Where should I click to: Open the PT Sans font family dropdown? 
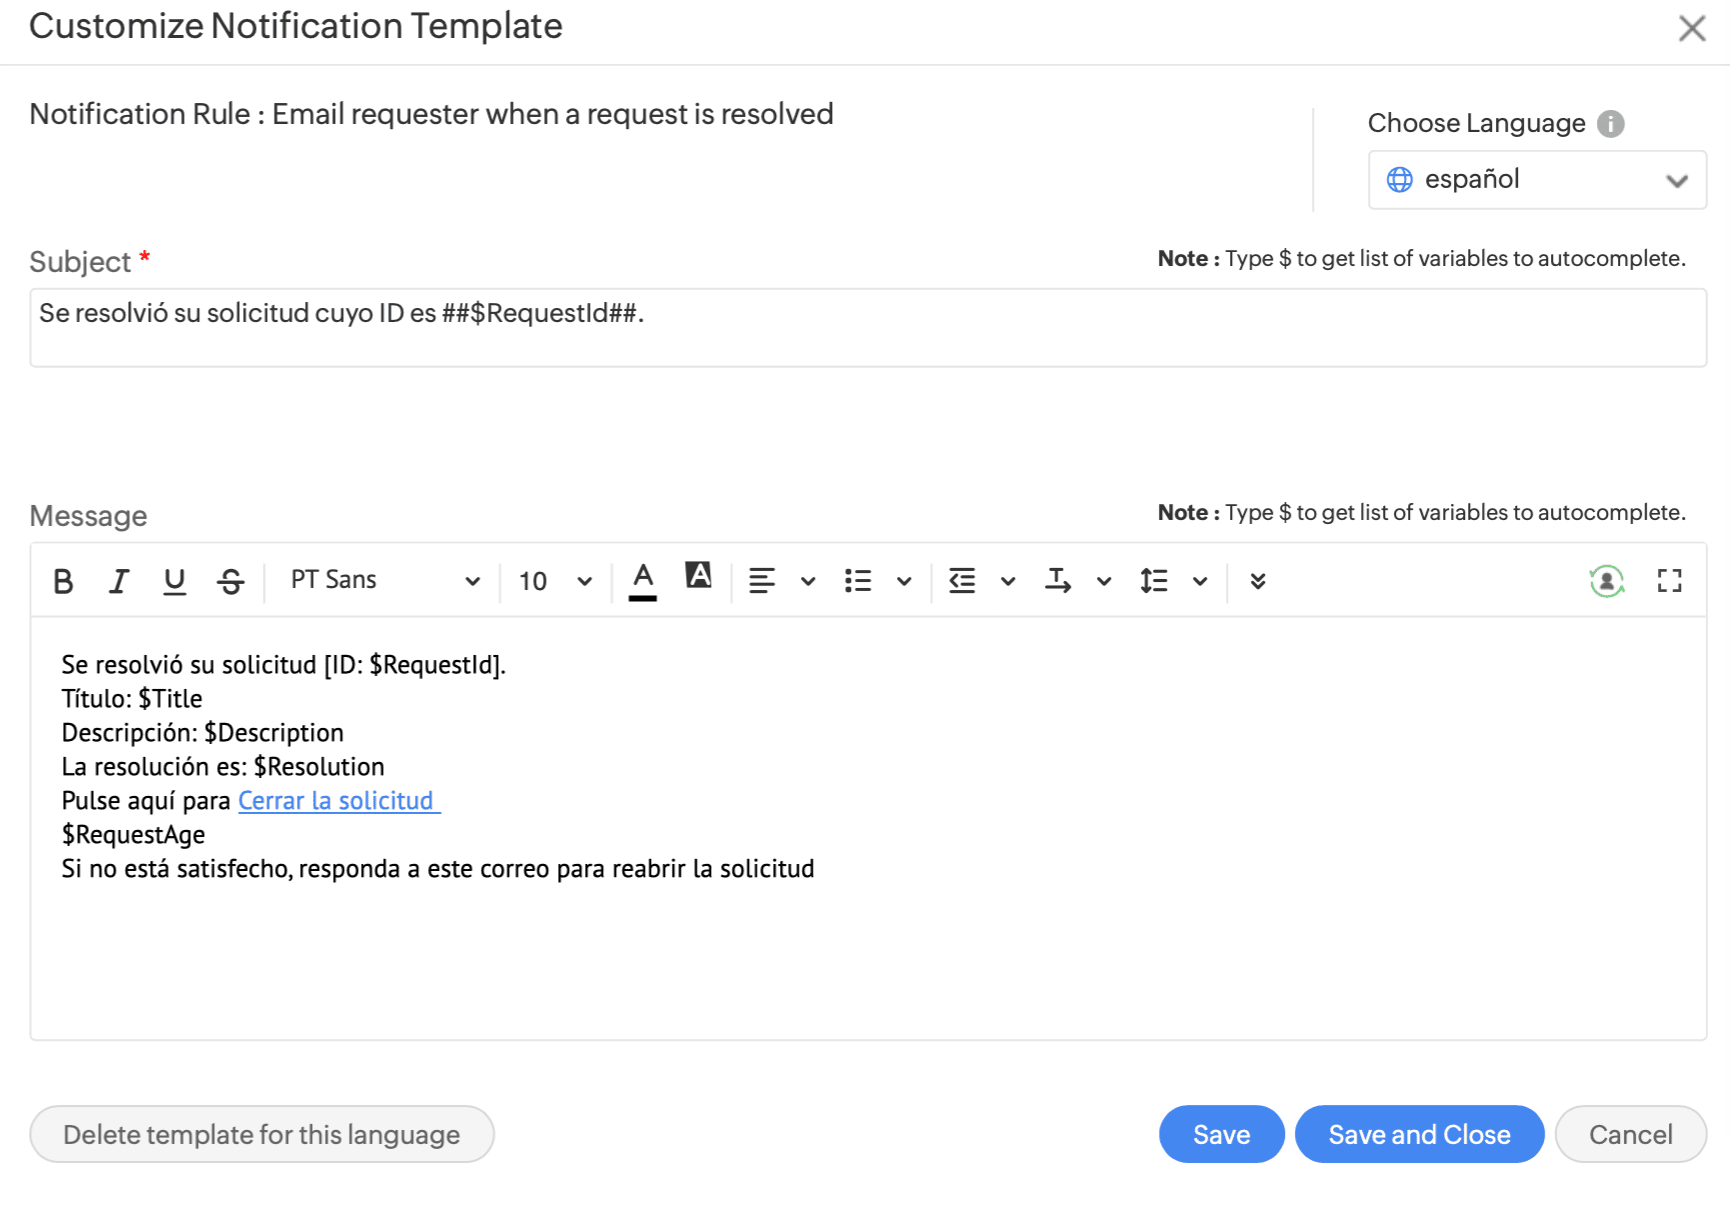pos(384,581)
